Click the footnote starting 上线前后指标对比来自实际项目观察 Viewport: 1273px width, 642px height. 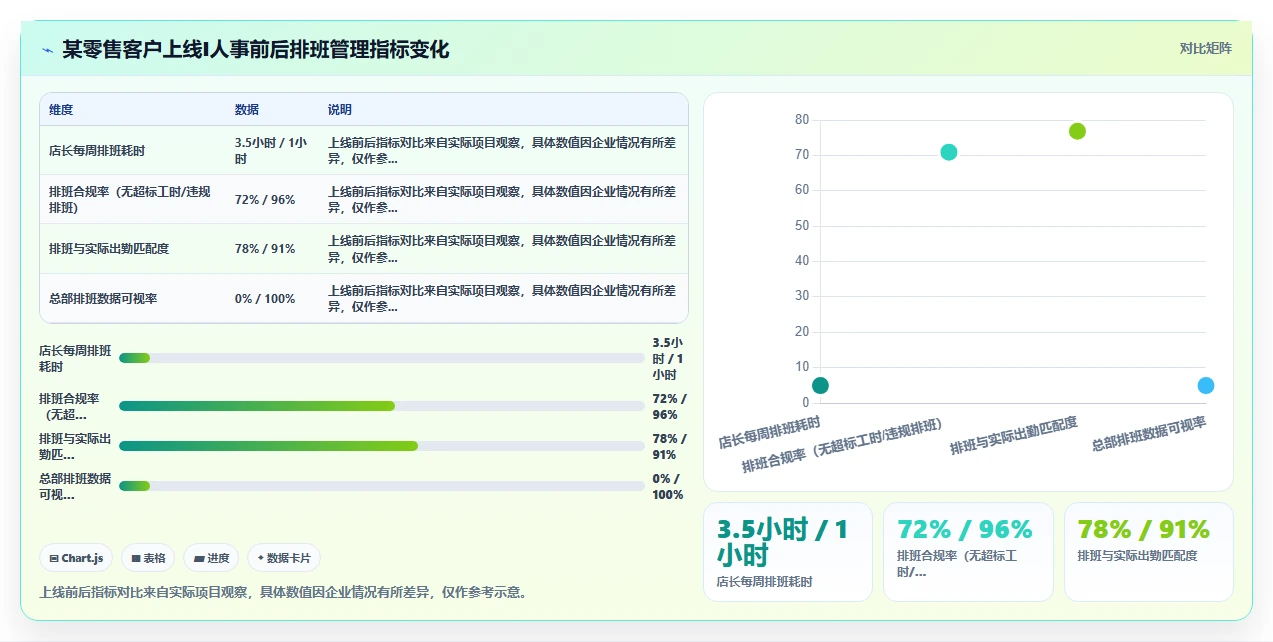tap(283, 592)
